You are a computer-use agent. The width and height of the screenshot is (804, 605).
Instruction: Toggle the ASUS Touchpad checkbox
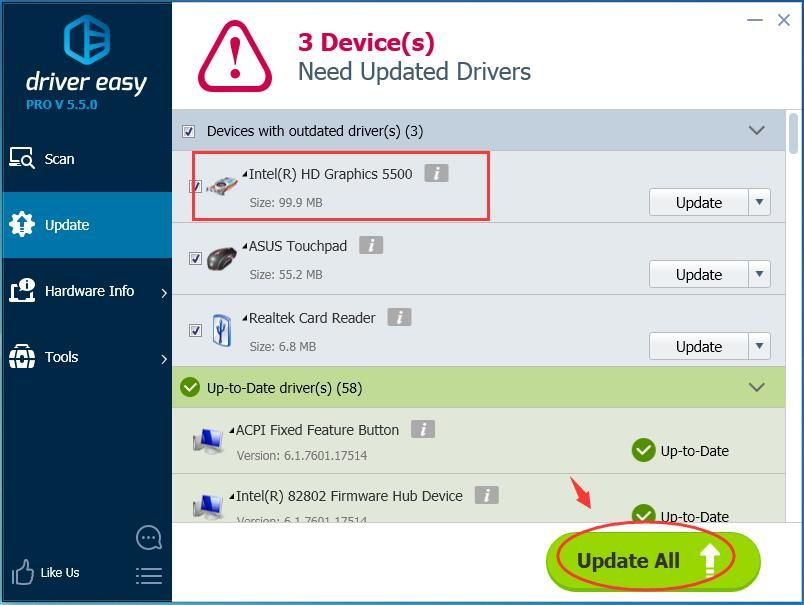[195, 259]
